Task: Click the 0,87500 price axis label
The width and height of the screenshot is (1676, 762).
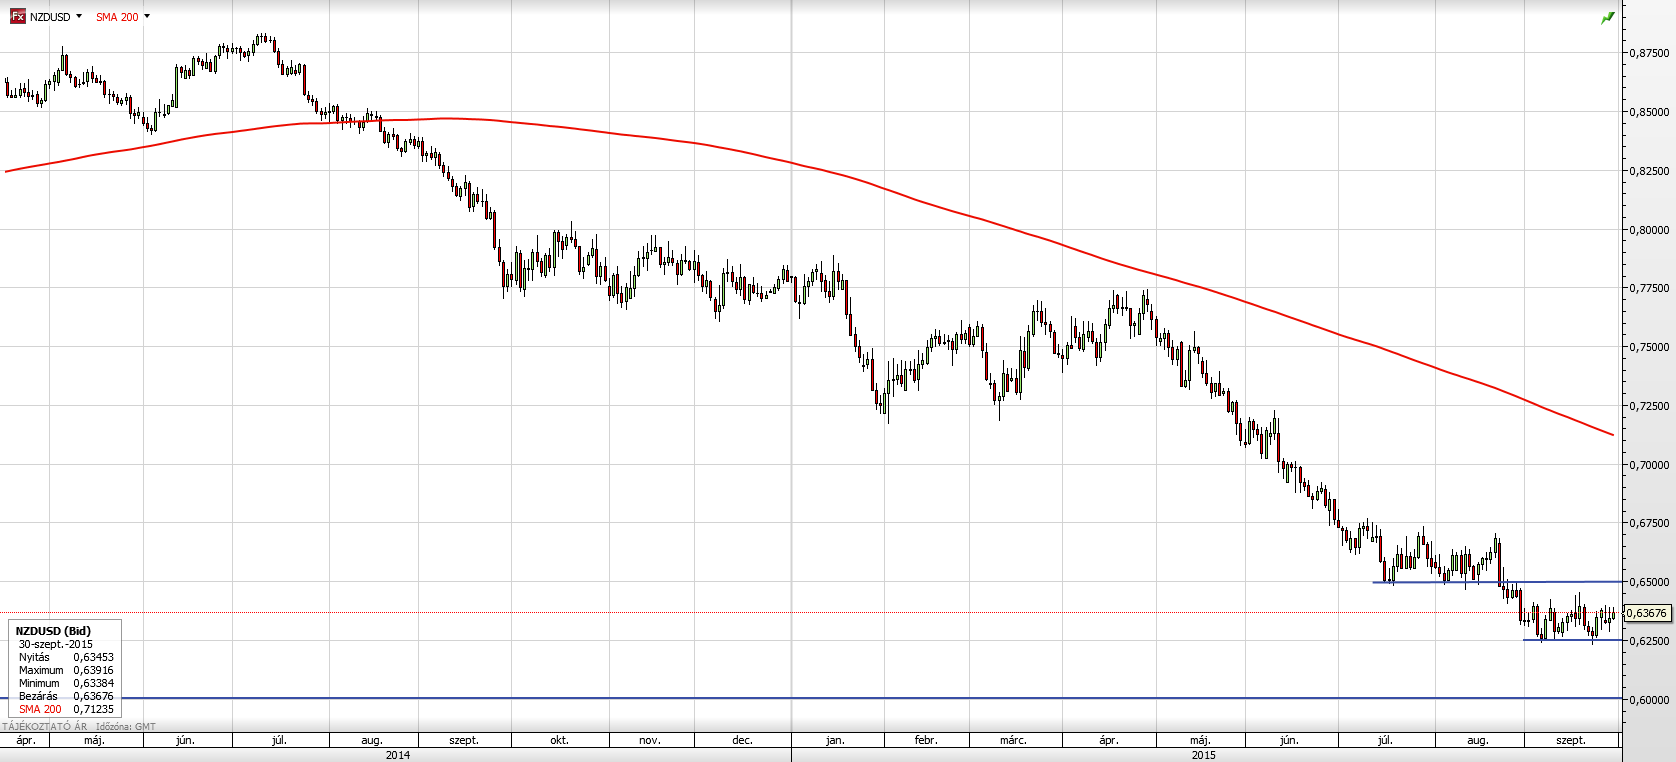Action: coord(1650,53)
